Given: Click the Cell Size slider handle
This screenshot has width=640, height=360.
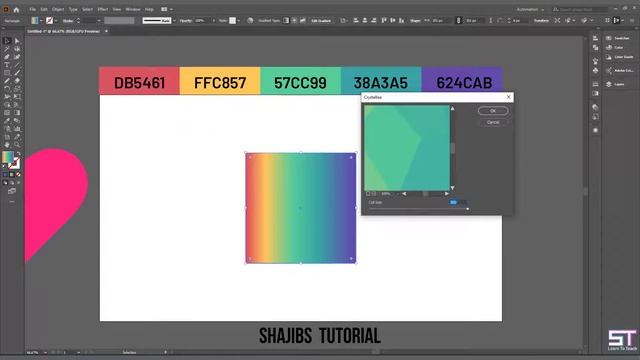Looking at the screenshot, I should [x=467, y=209].
